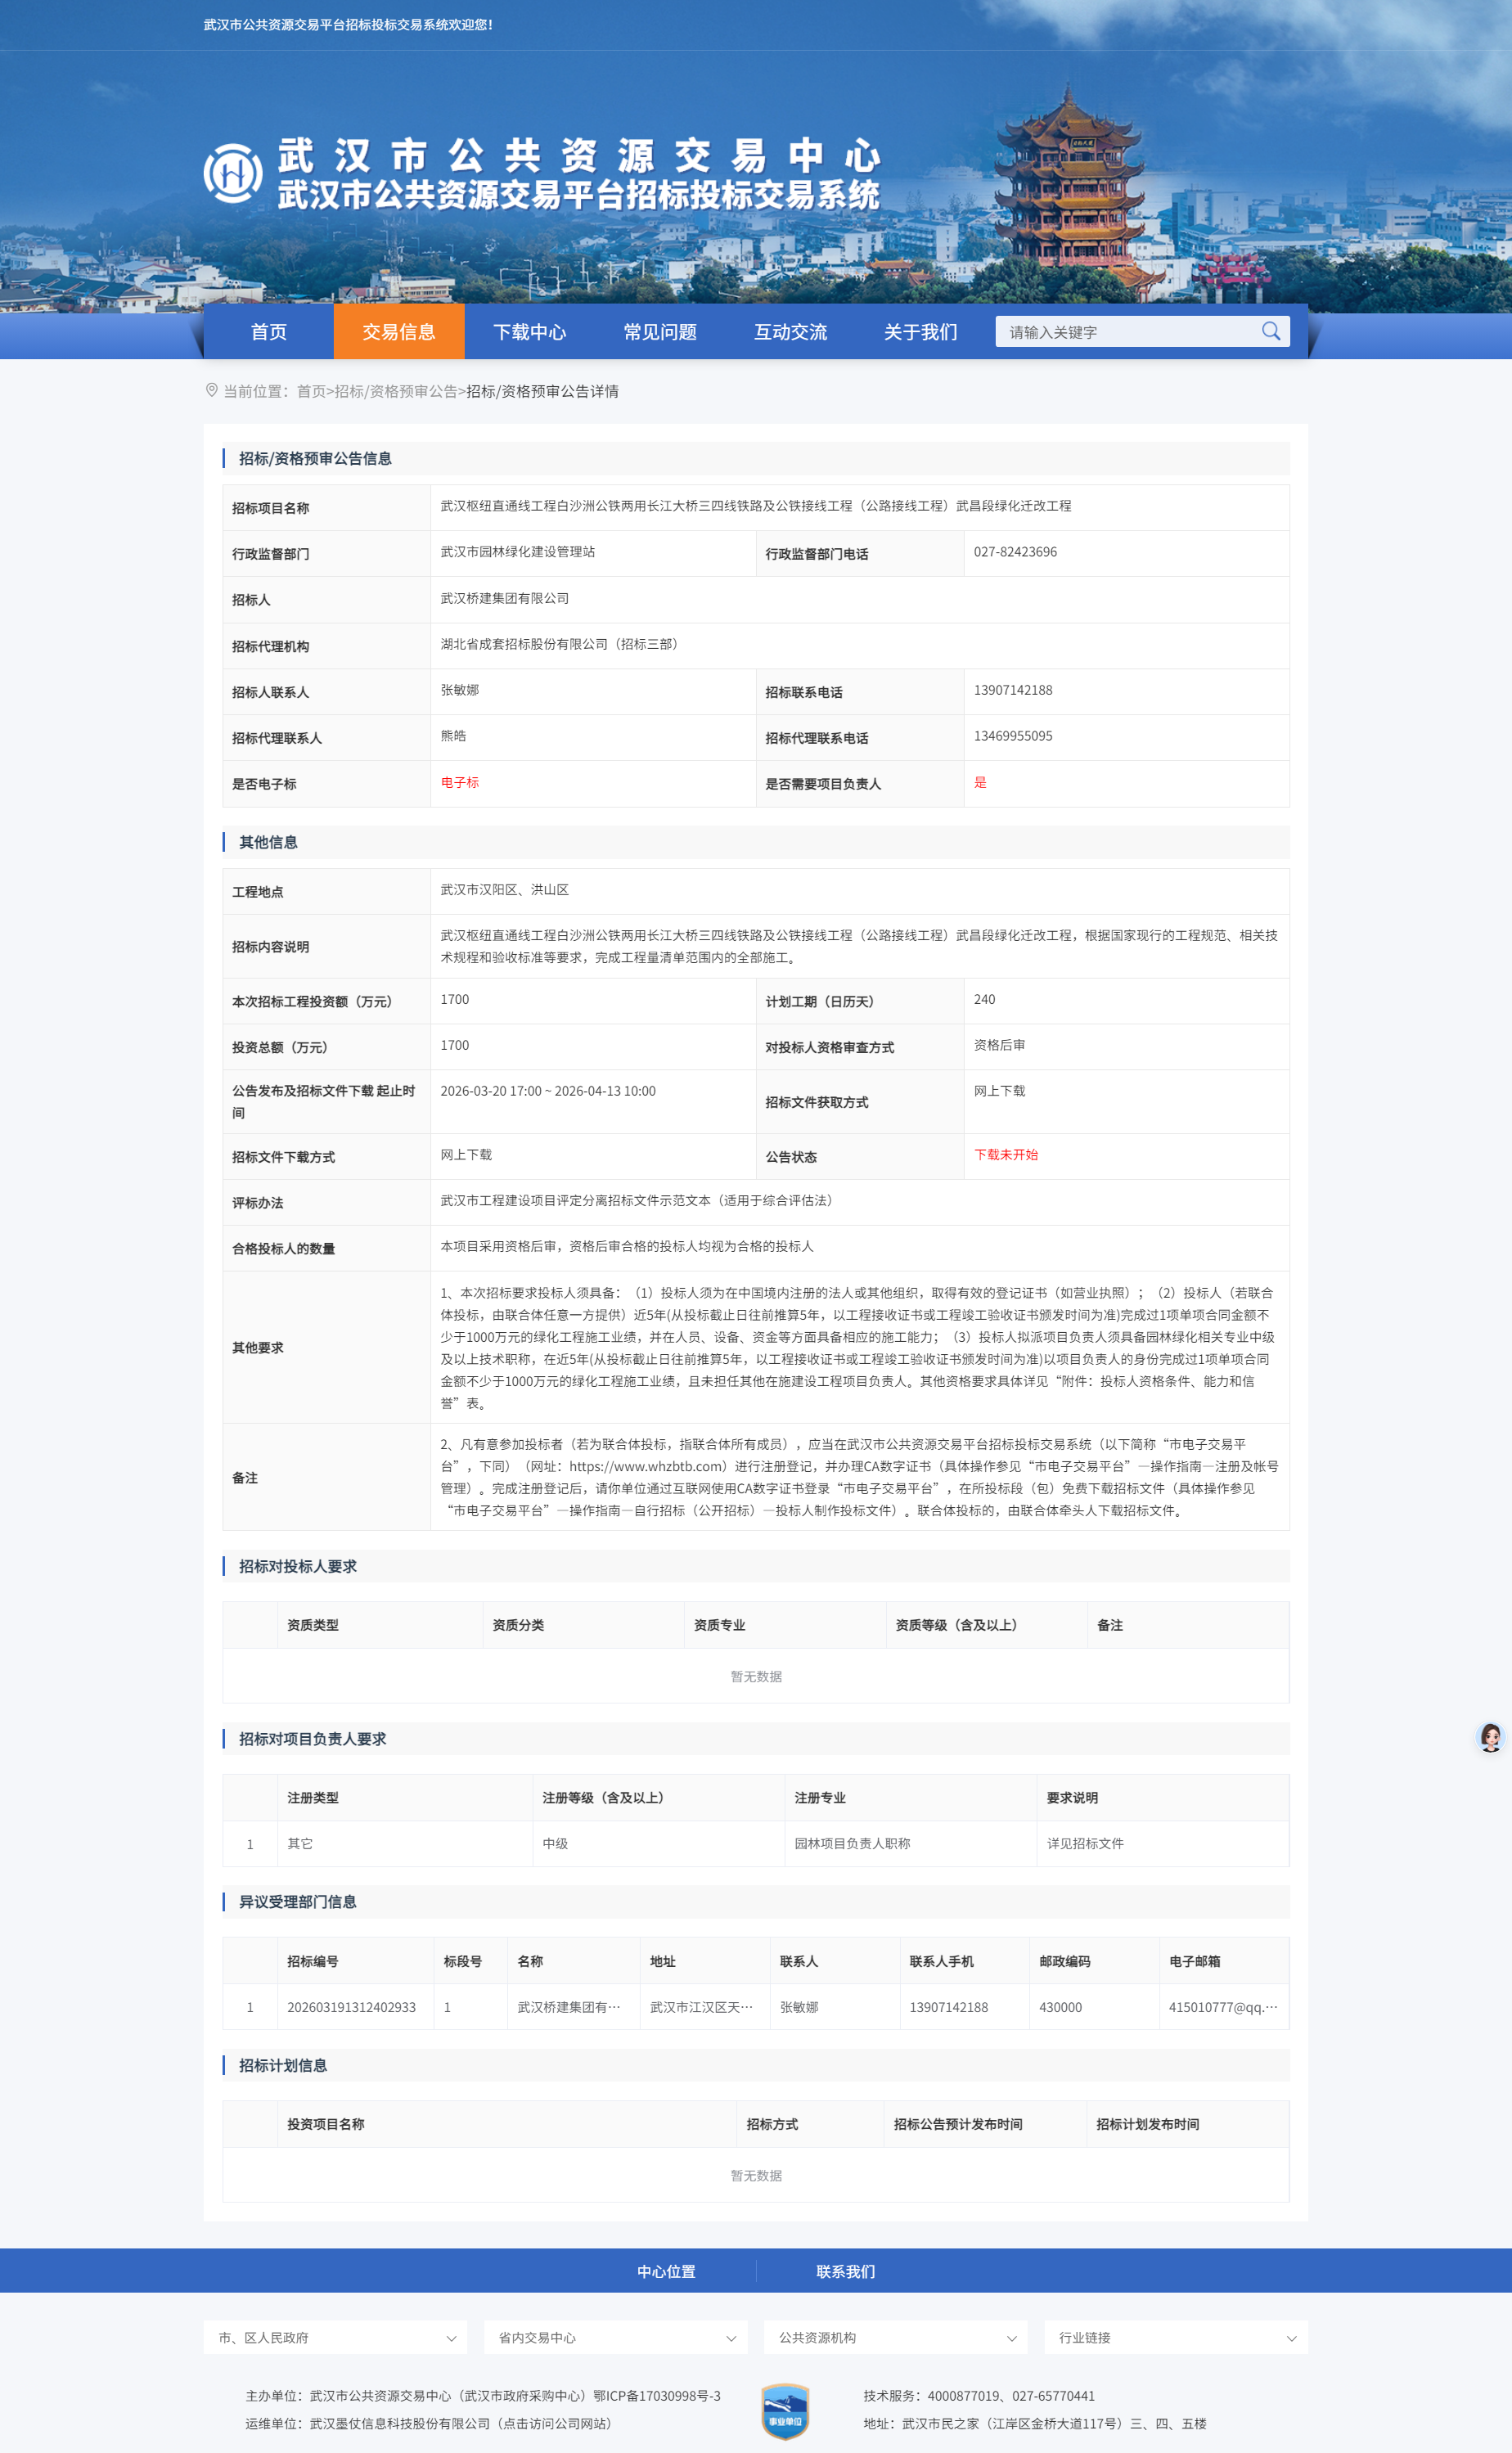Click the 互动交流 navigation item
Viewport: 1512px width, 2453px height.
[x=791, y=332]
